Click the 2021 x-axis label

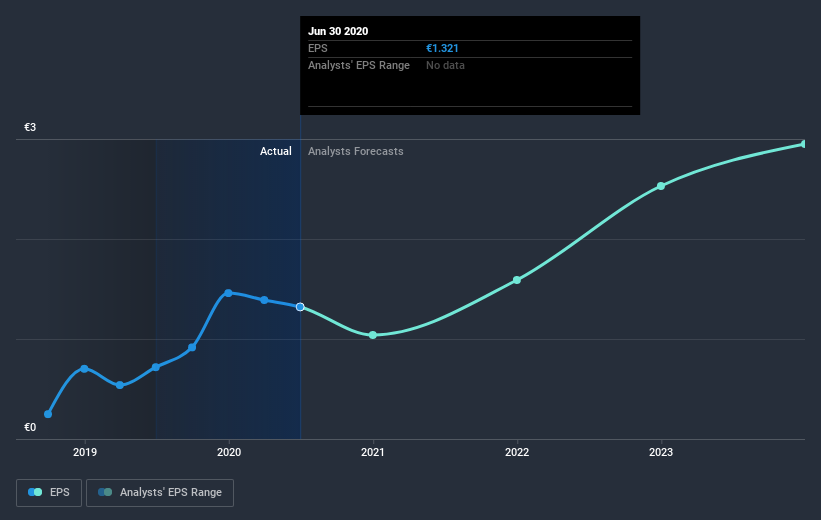pyautogui.click(x=373, y=452)
